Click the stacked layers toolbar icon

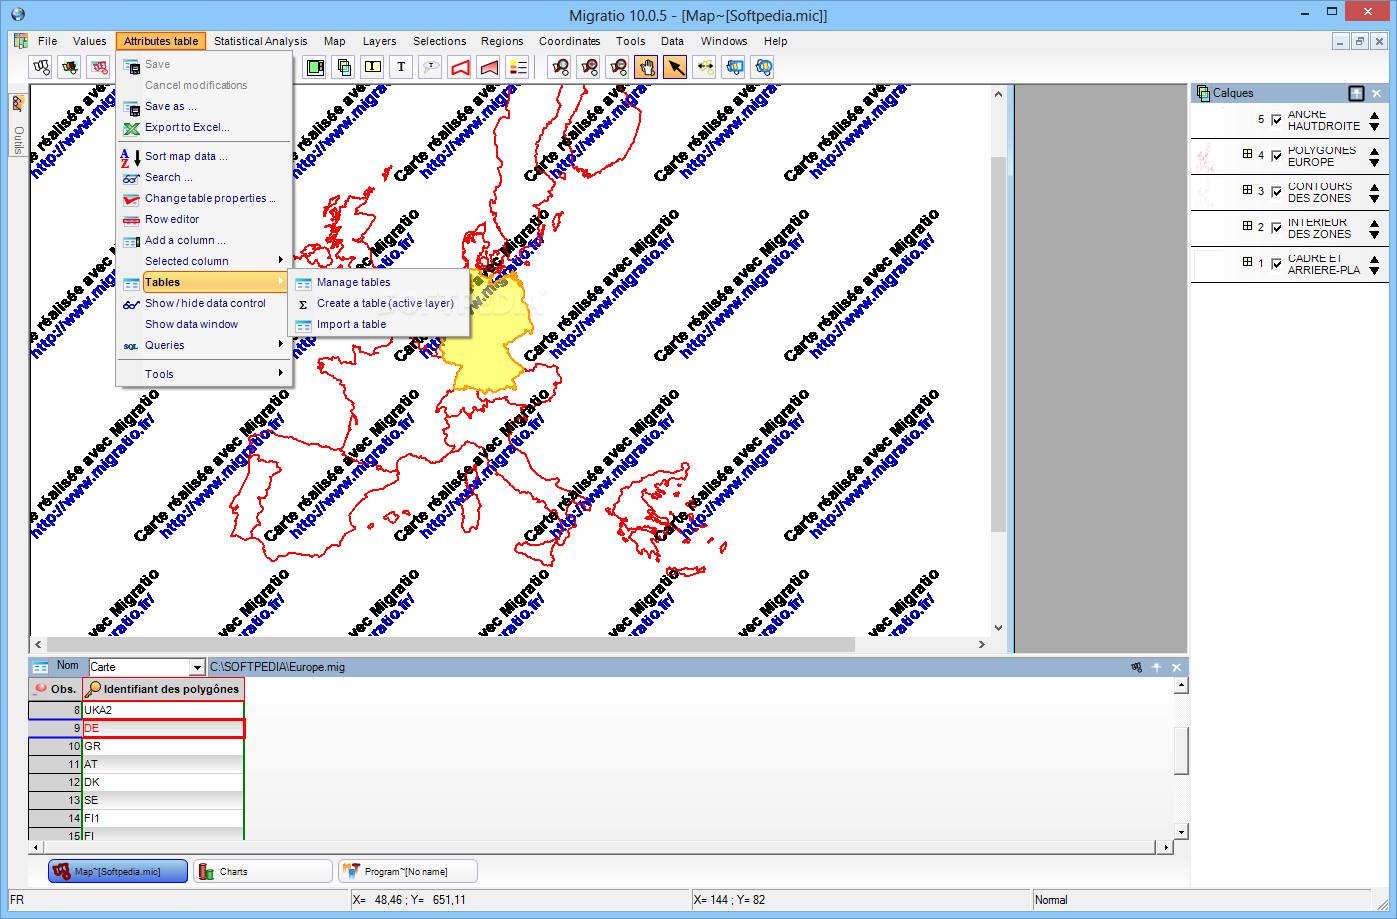point(344,67)
